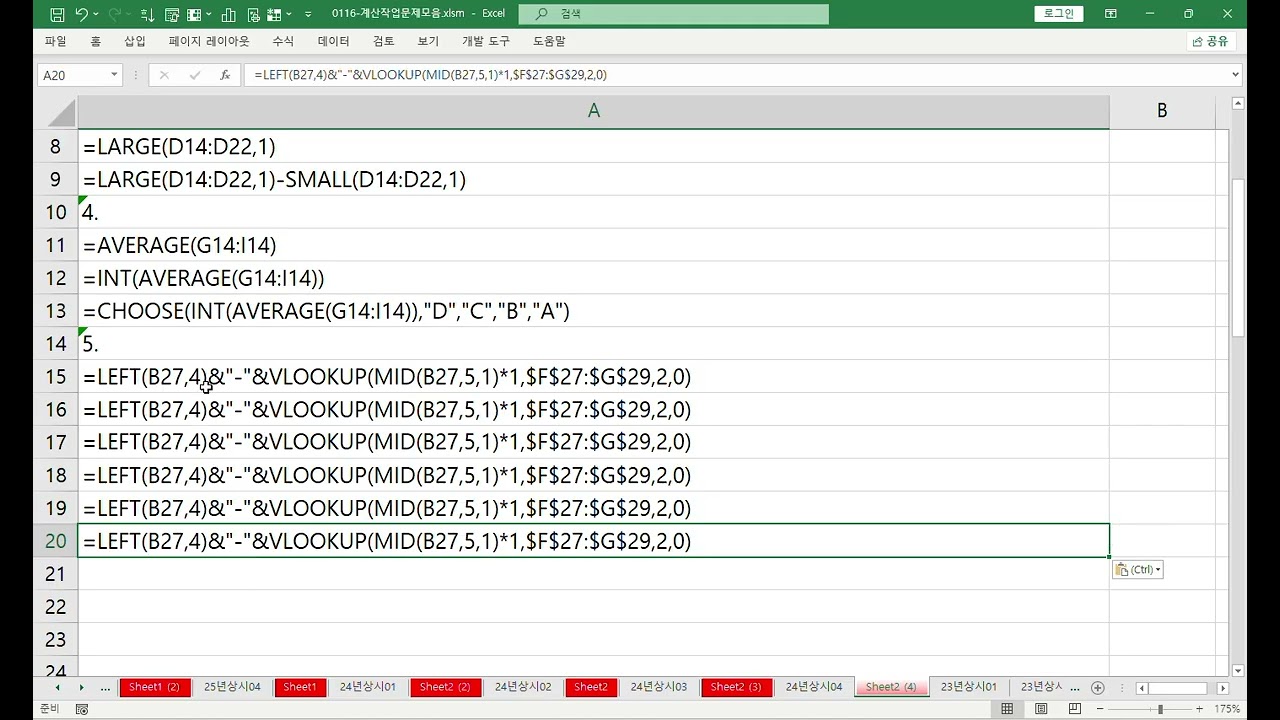Click cell with LARGE minus SMALL formula

tap(593, 180)
